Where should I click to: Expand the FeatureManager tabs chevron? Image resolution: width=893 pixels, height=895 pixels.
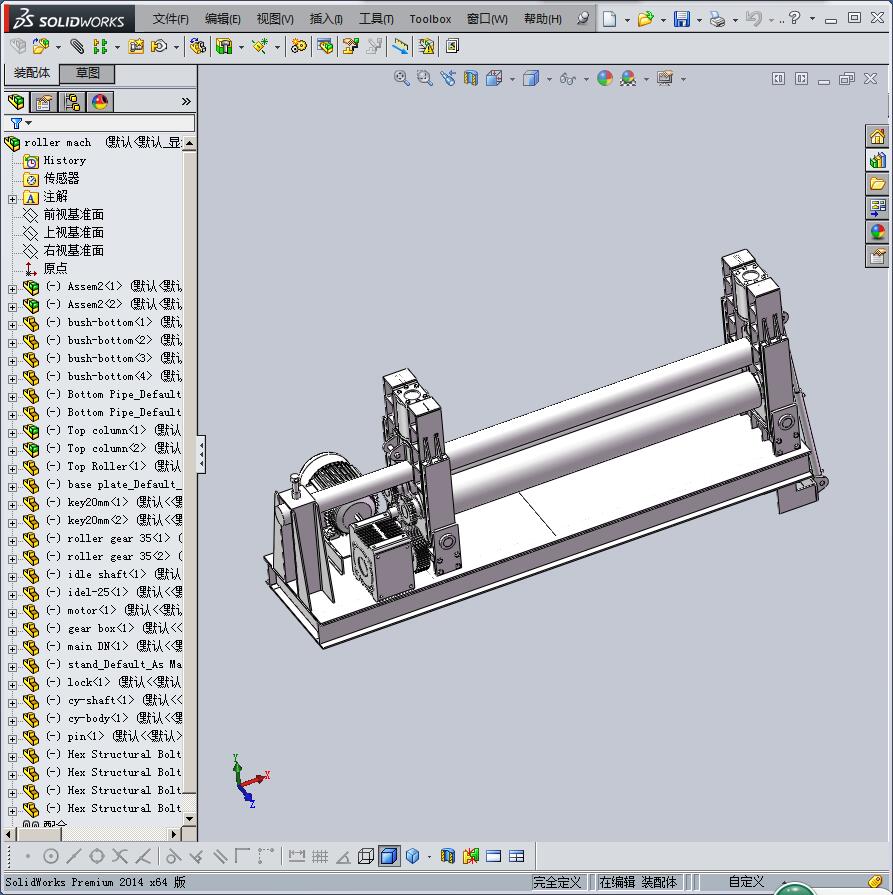pos(186,102)
